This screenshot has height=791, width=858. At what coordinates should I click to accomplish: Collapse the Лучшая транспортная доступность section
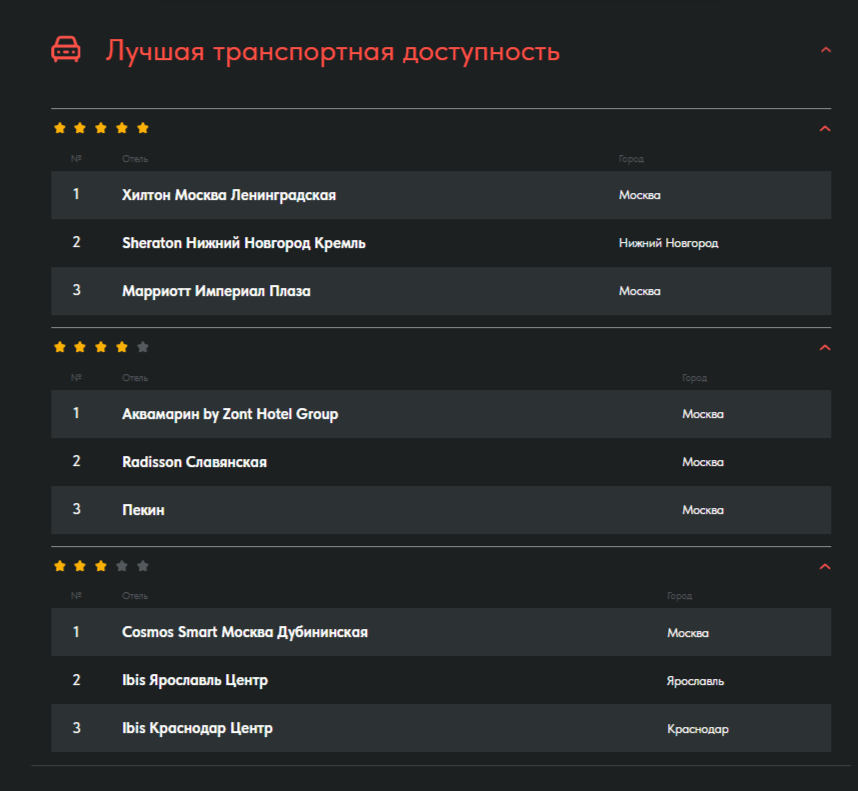tap(826, 50)
